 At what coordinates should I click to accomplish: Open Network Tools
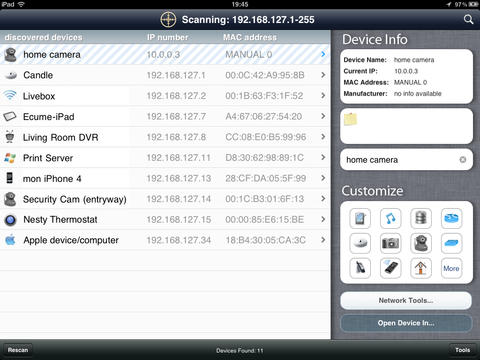click(x=406, y=300)
